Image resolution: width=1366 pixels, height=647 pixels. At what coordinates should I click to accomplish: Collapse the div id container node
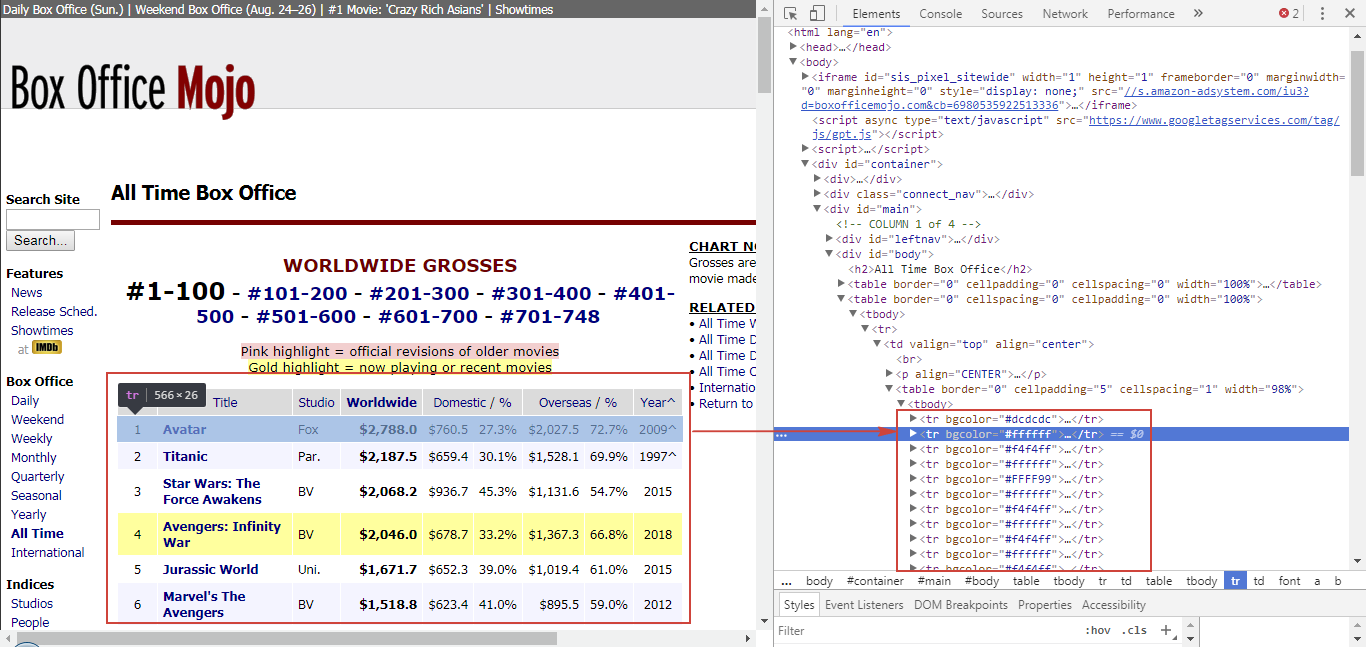(805, 164)
